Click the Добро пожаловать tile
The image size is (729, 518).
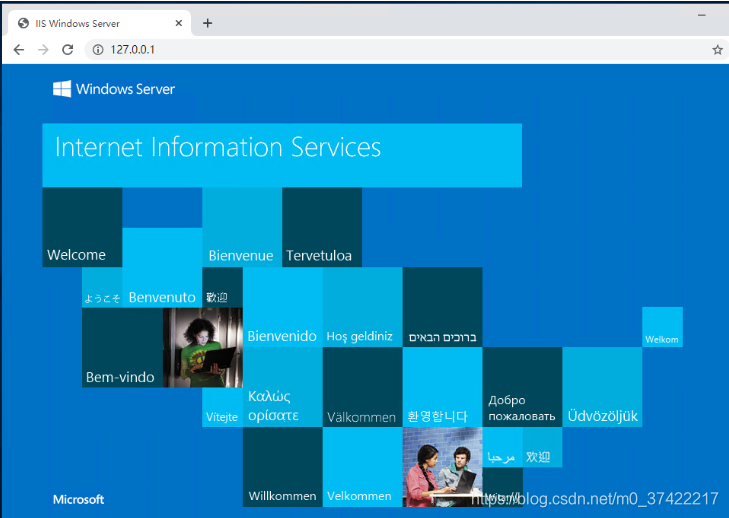(523, 387)
